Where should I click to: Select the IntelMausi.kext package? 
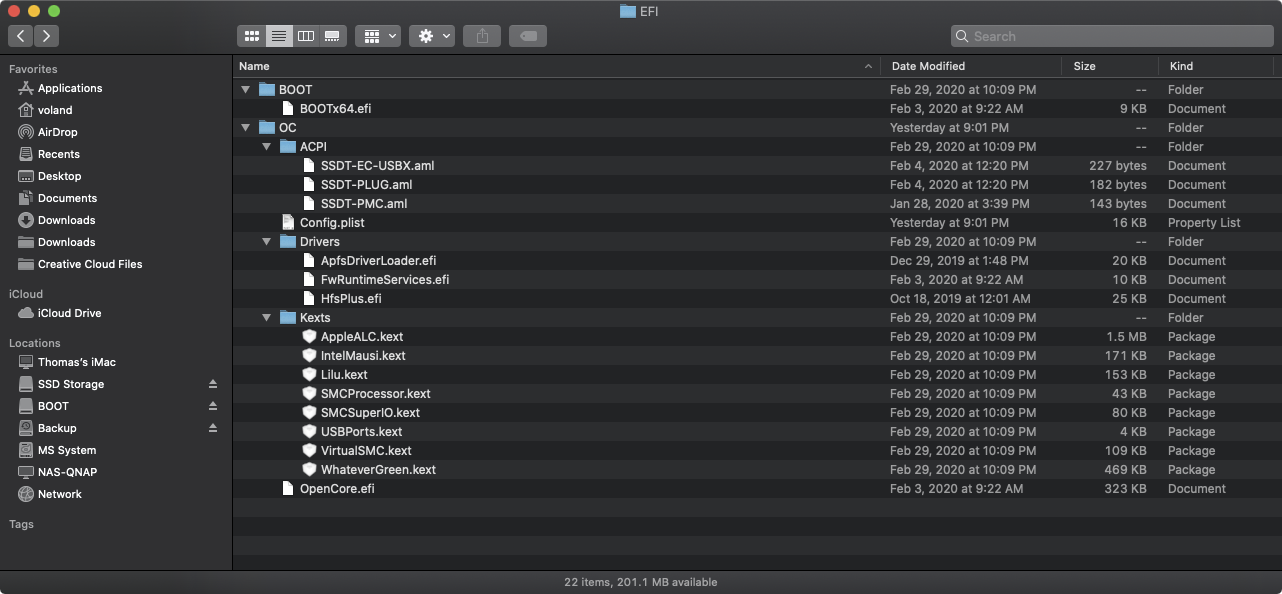(x=757, y=356)
